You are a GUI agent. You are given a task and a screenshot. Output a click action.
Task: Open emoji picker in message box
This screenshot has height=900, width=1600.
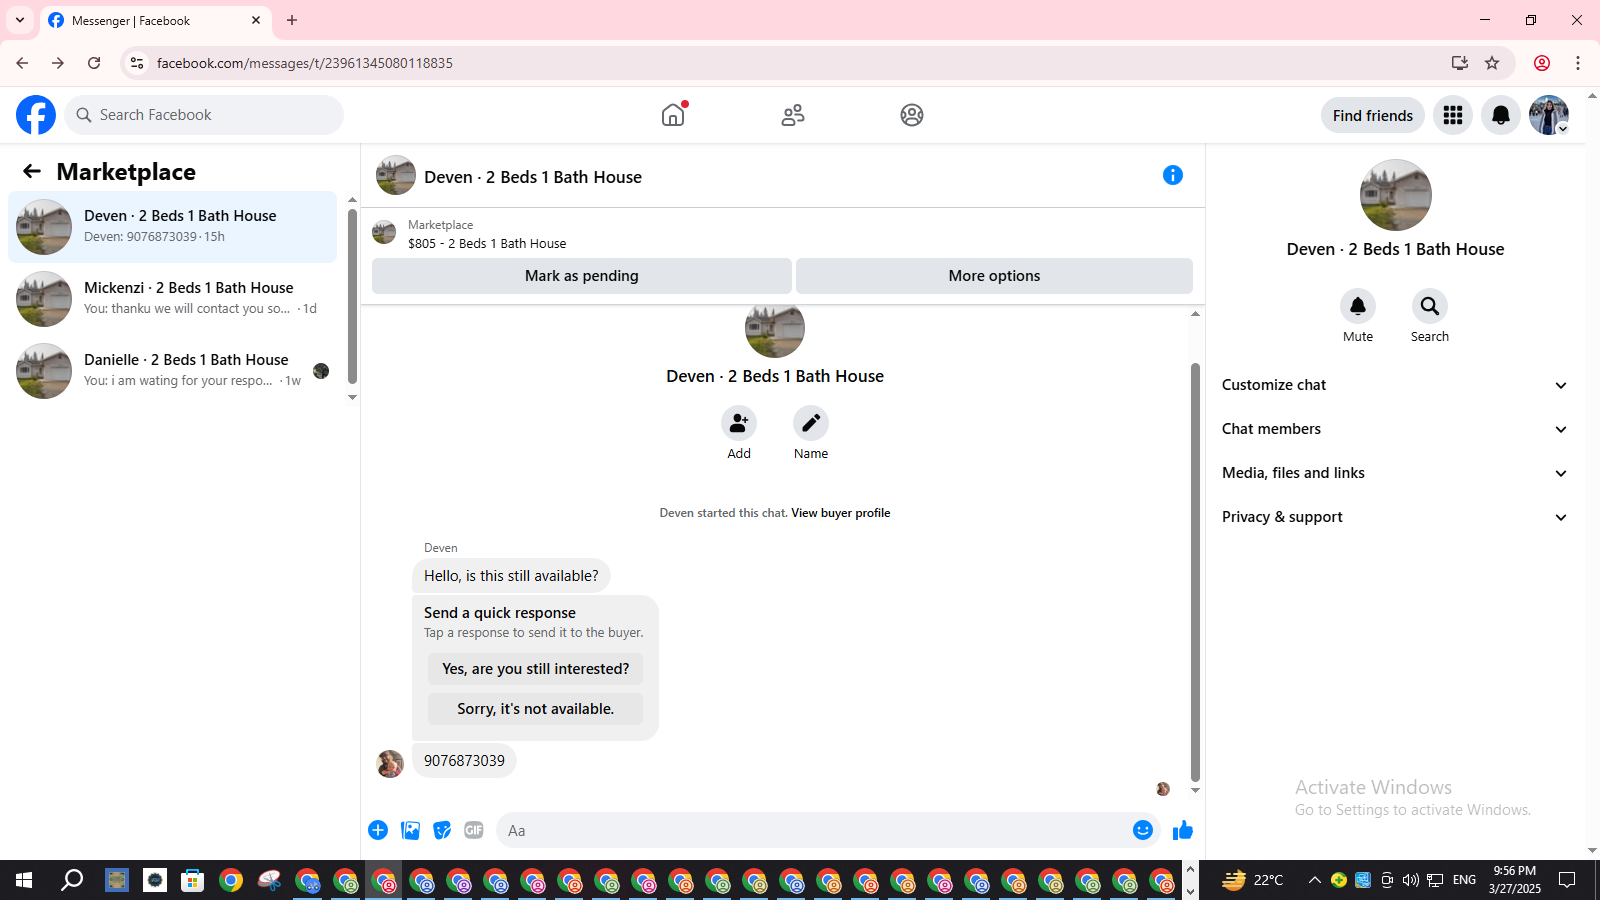coord(1143,830)
